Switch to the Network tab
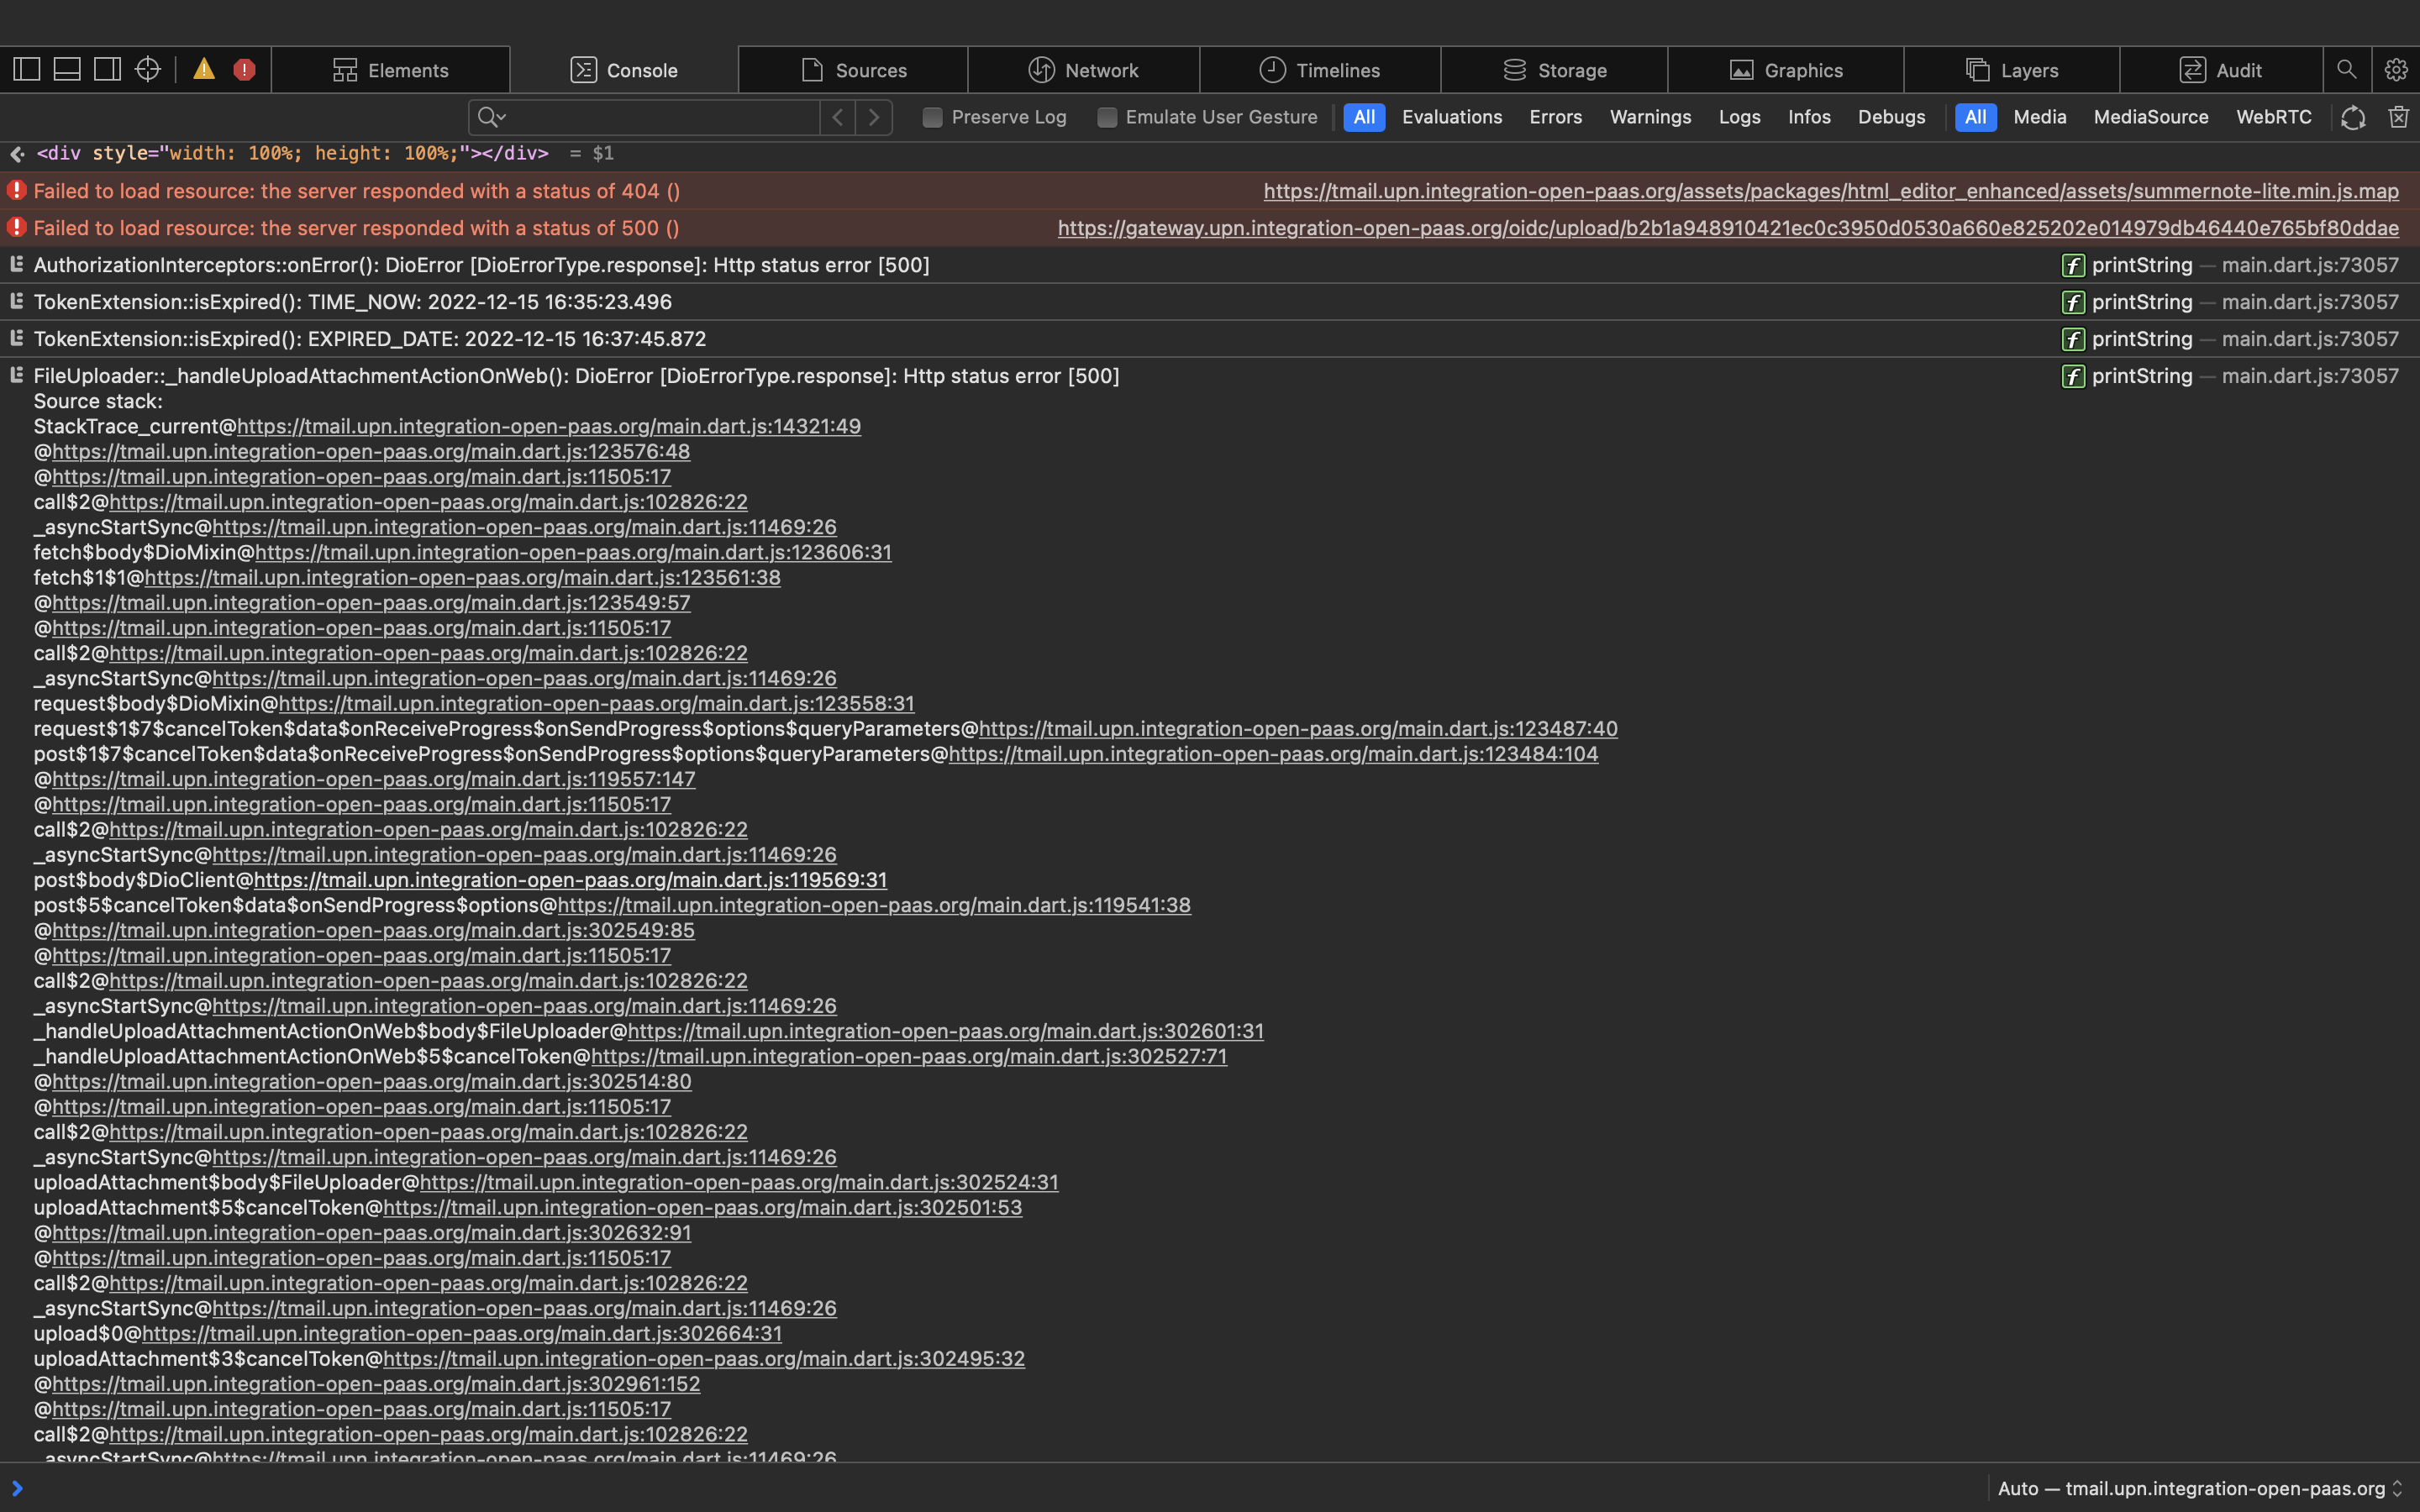 point(1083,69)
